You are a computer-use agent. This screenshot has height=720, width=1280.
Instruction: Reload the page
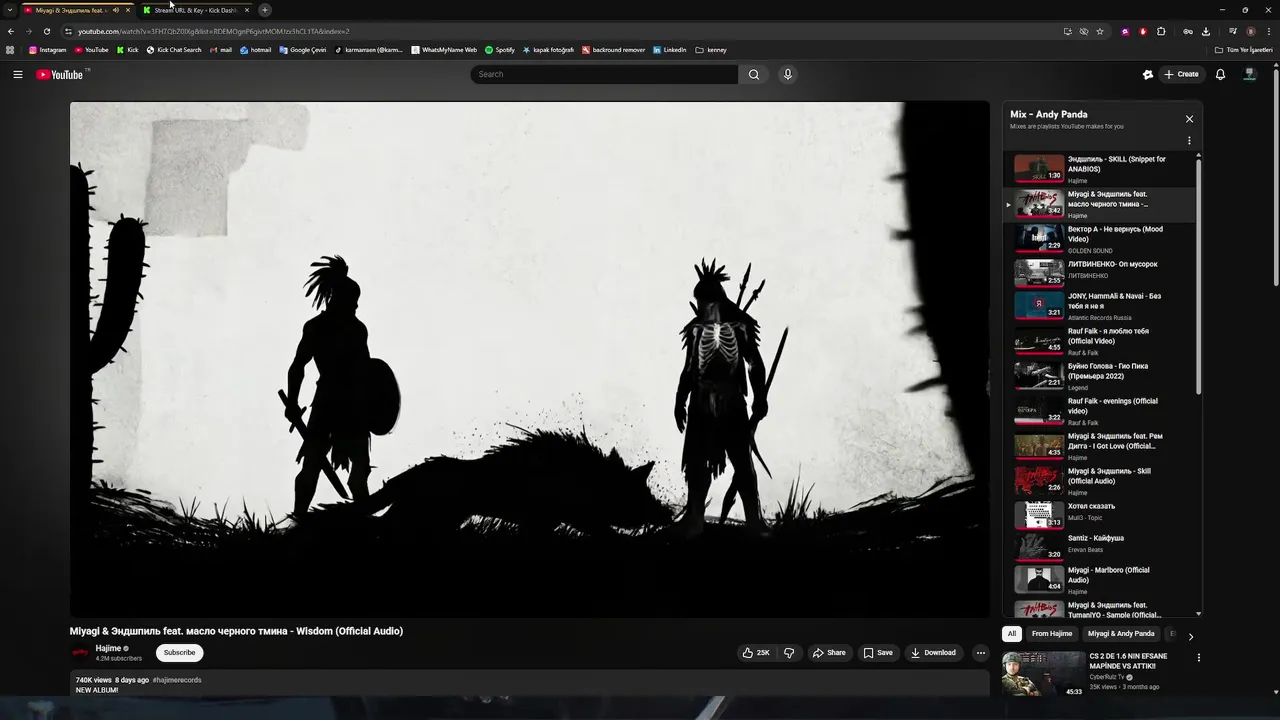(46, 31)
